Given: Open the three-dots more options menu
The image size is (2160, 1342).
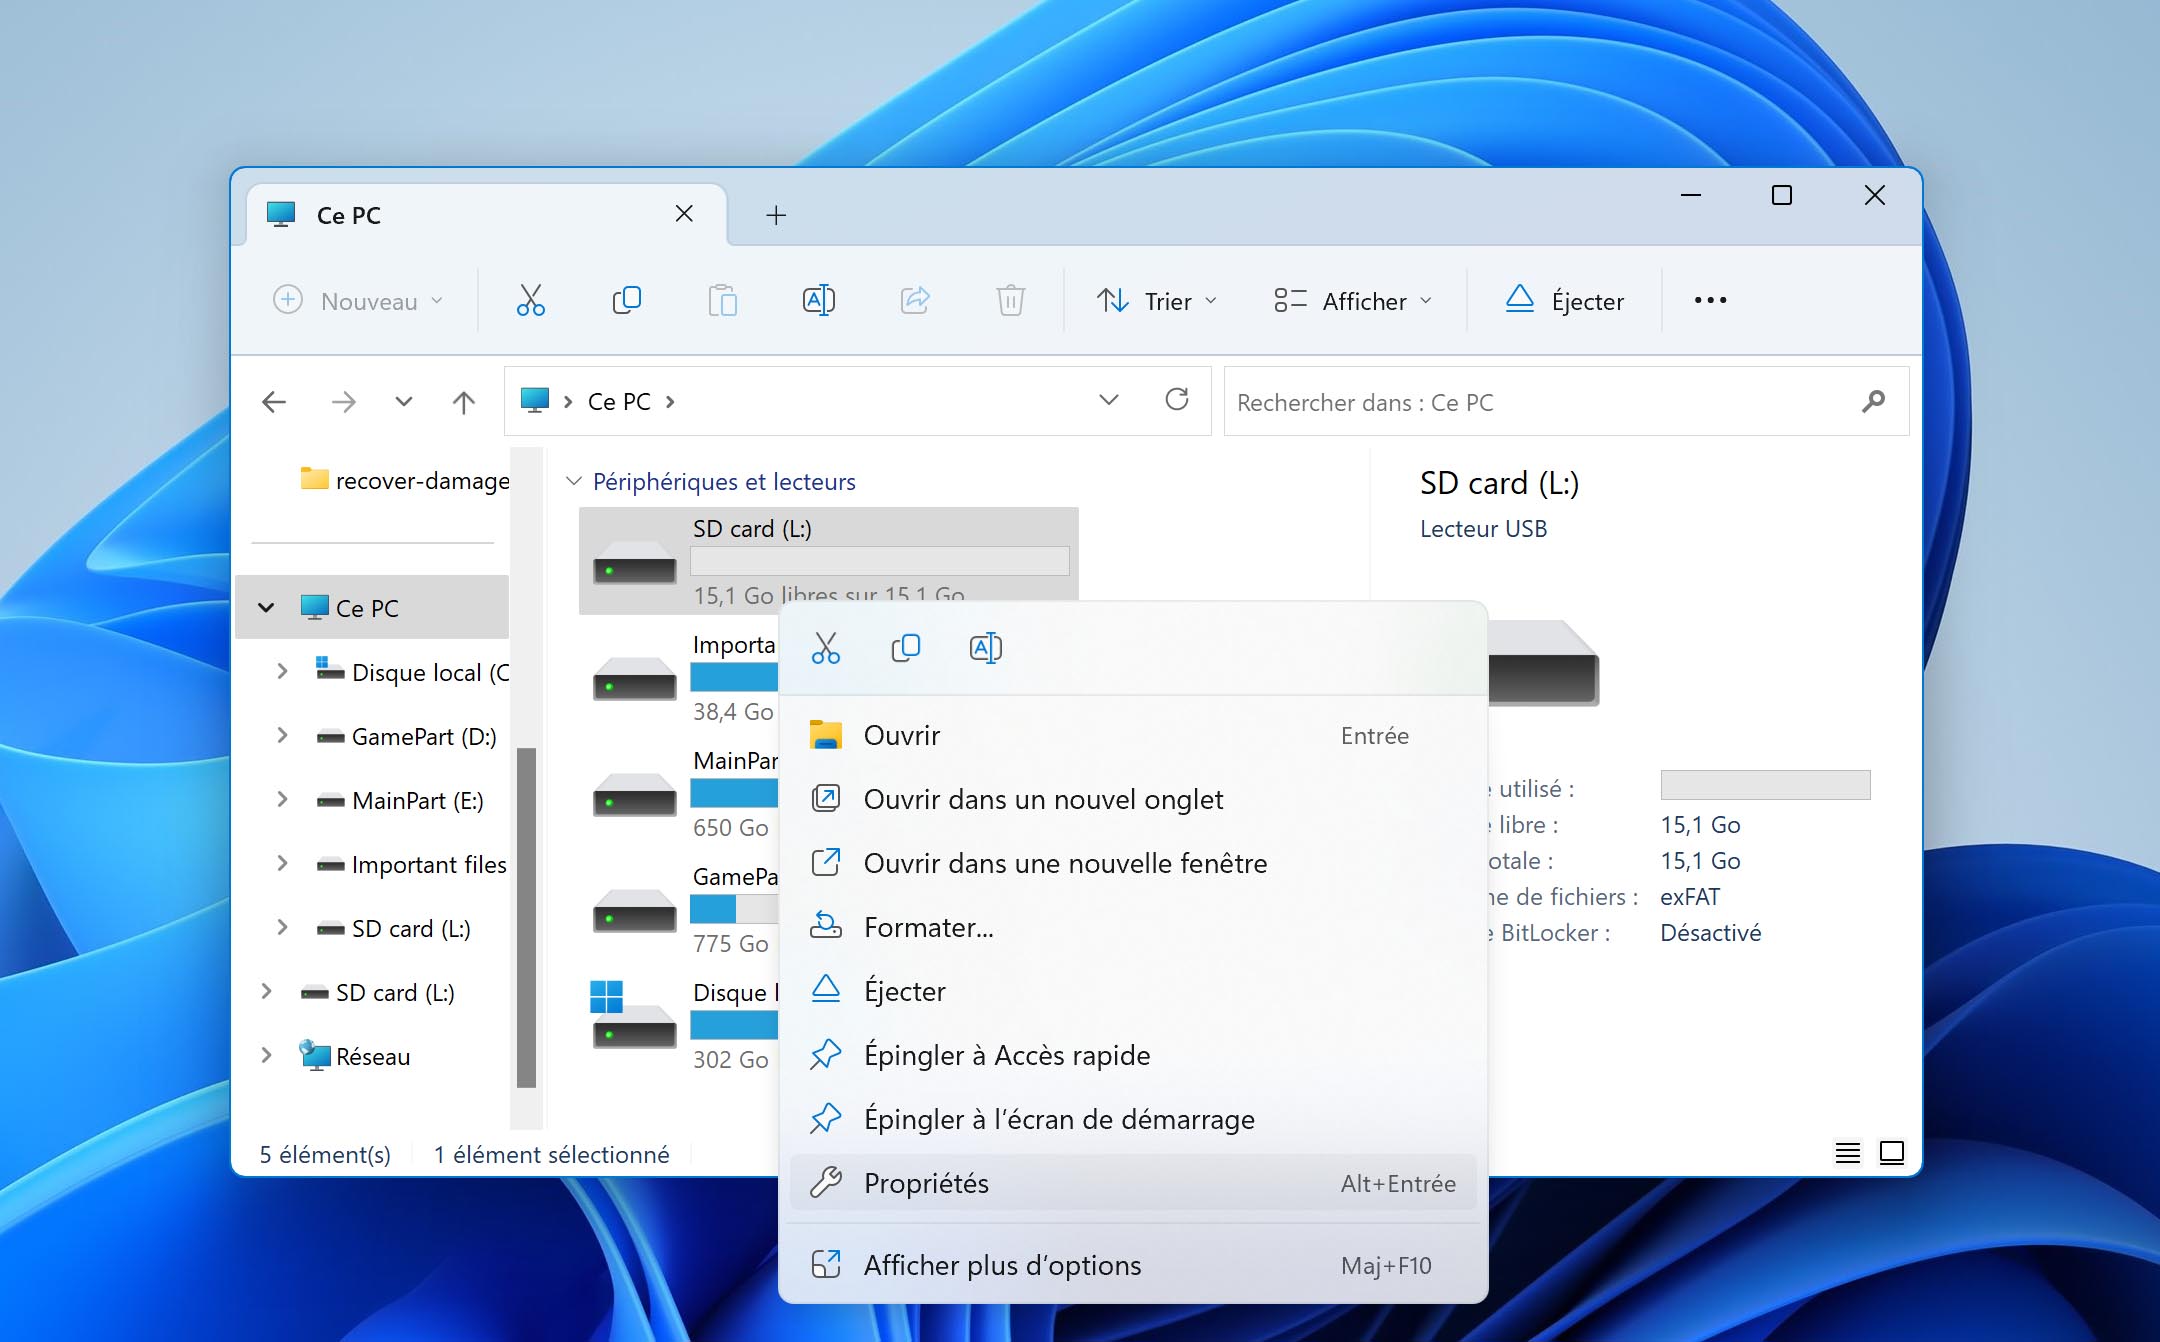Looking at the screenshot, I should (x=1710, y=300).
